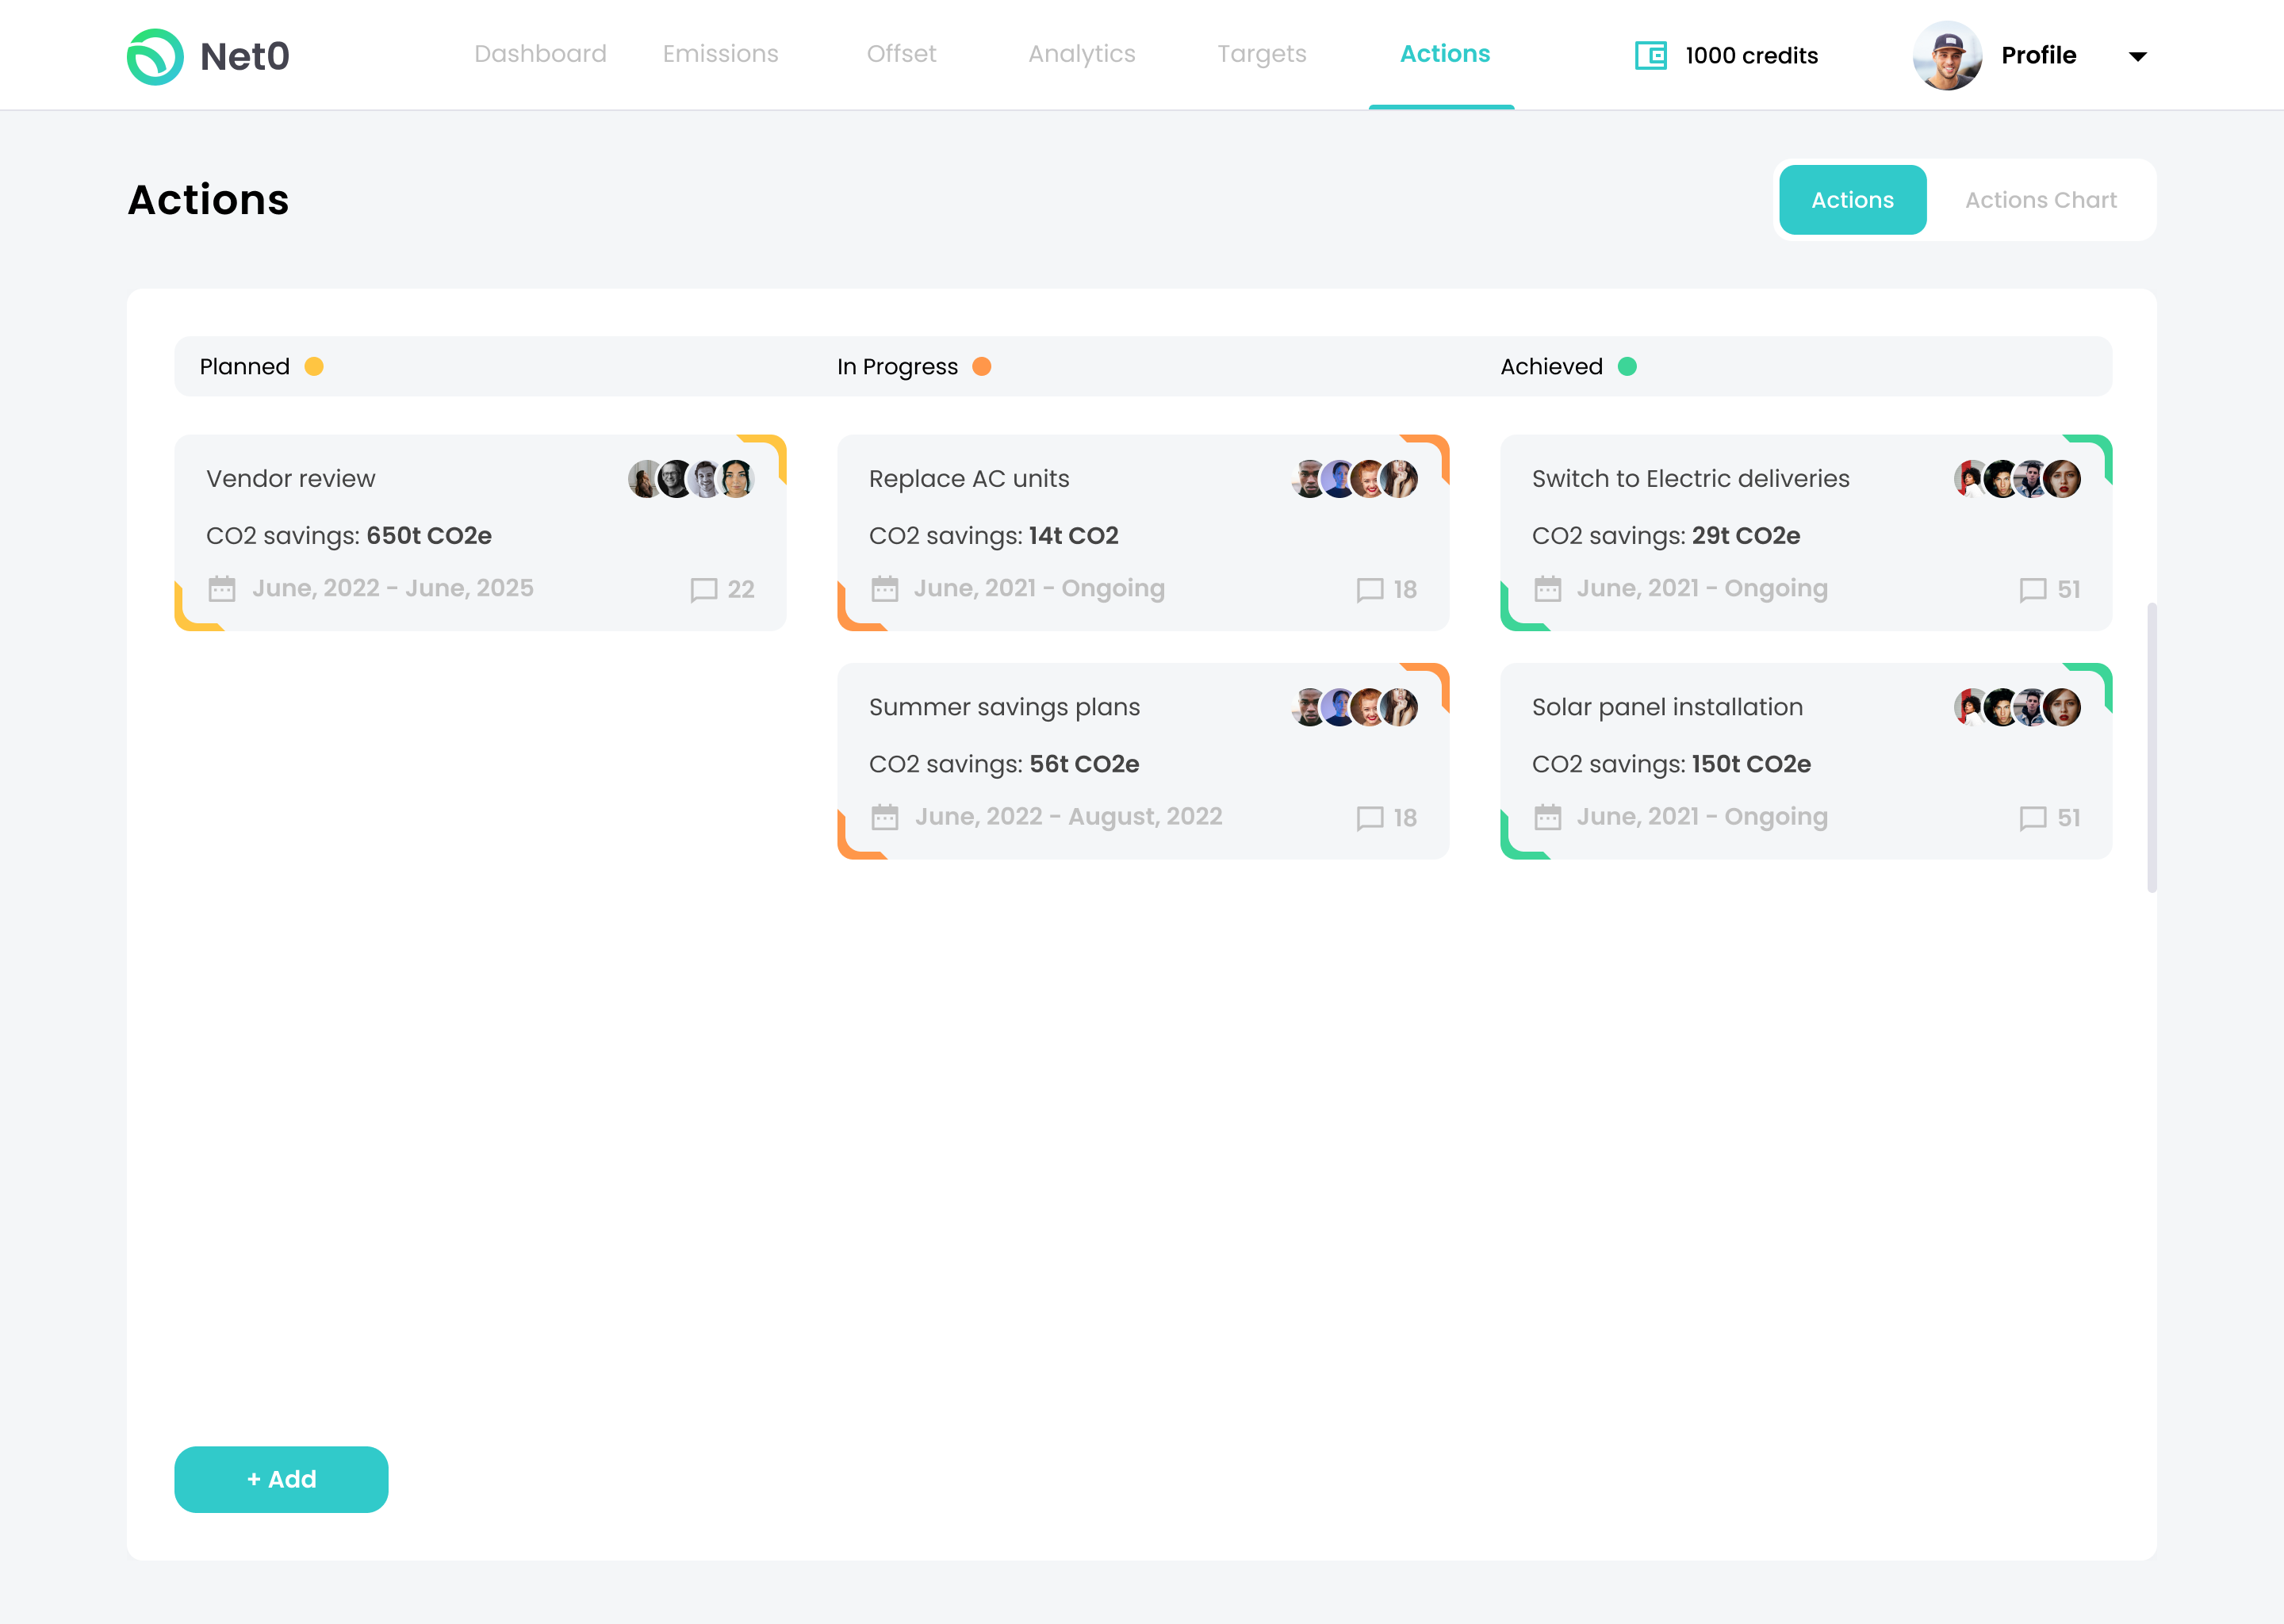Open the Emissions section
2284x1624 pixels.
point(720,54)
